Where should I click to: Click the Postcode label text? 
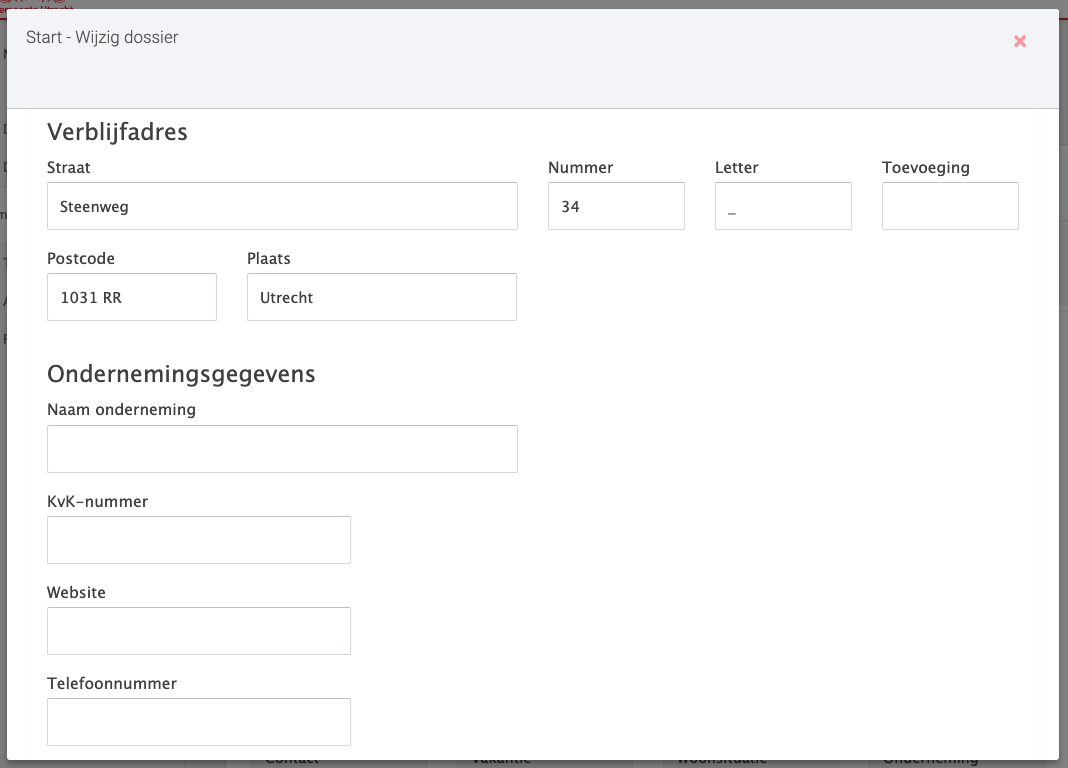(x=81, y=259)
